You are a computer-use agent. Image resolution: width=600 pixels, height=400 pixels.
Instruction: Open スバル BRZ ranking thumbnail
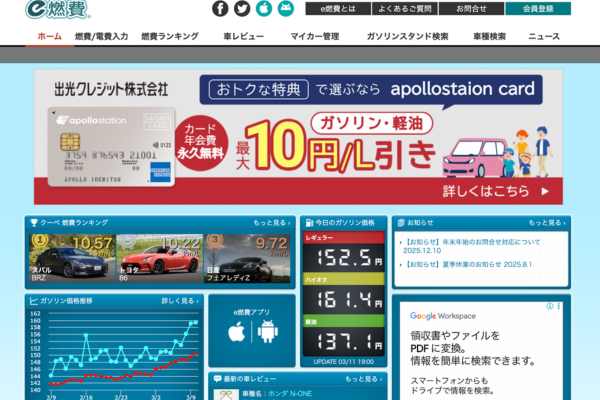(72, 258)
